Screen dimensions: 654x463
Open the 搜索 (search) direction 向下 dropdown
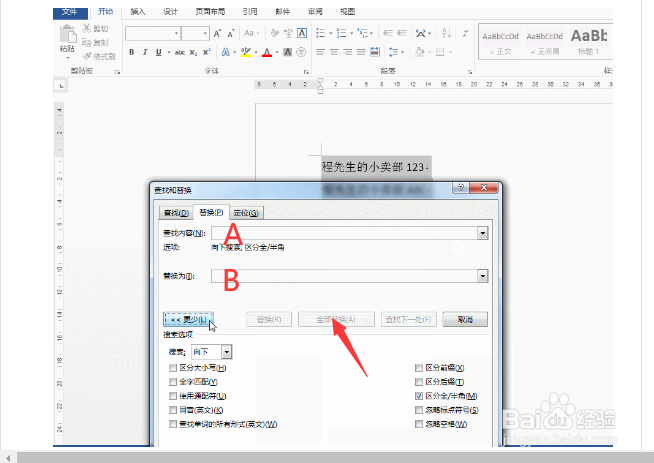pos(226,352)
